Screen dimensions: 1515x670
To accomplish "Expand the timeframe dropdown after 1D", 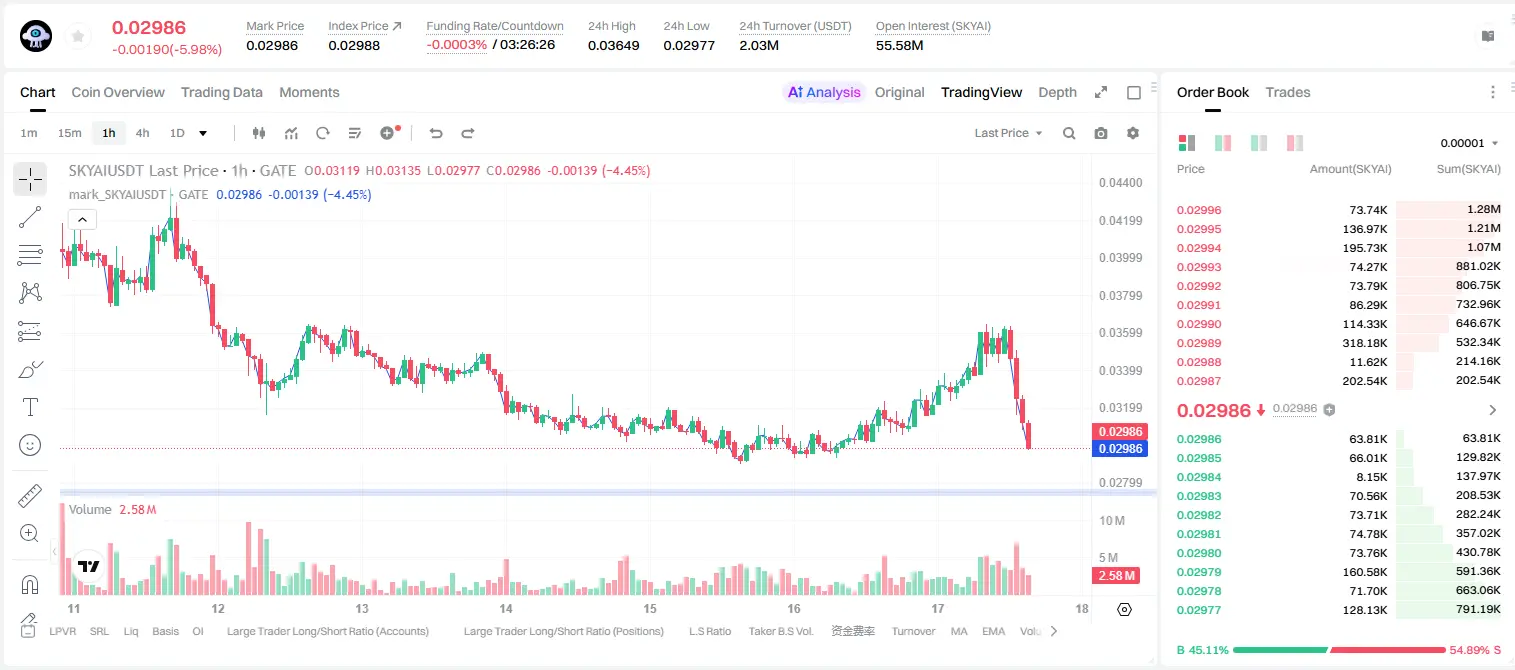I will (203, 133).
